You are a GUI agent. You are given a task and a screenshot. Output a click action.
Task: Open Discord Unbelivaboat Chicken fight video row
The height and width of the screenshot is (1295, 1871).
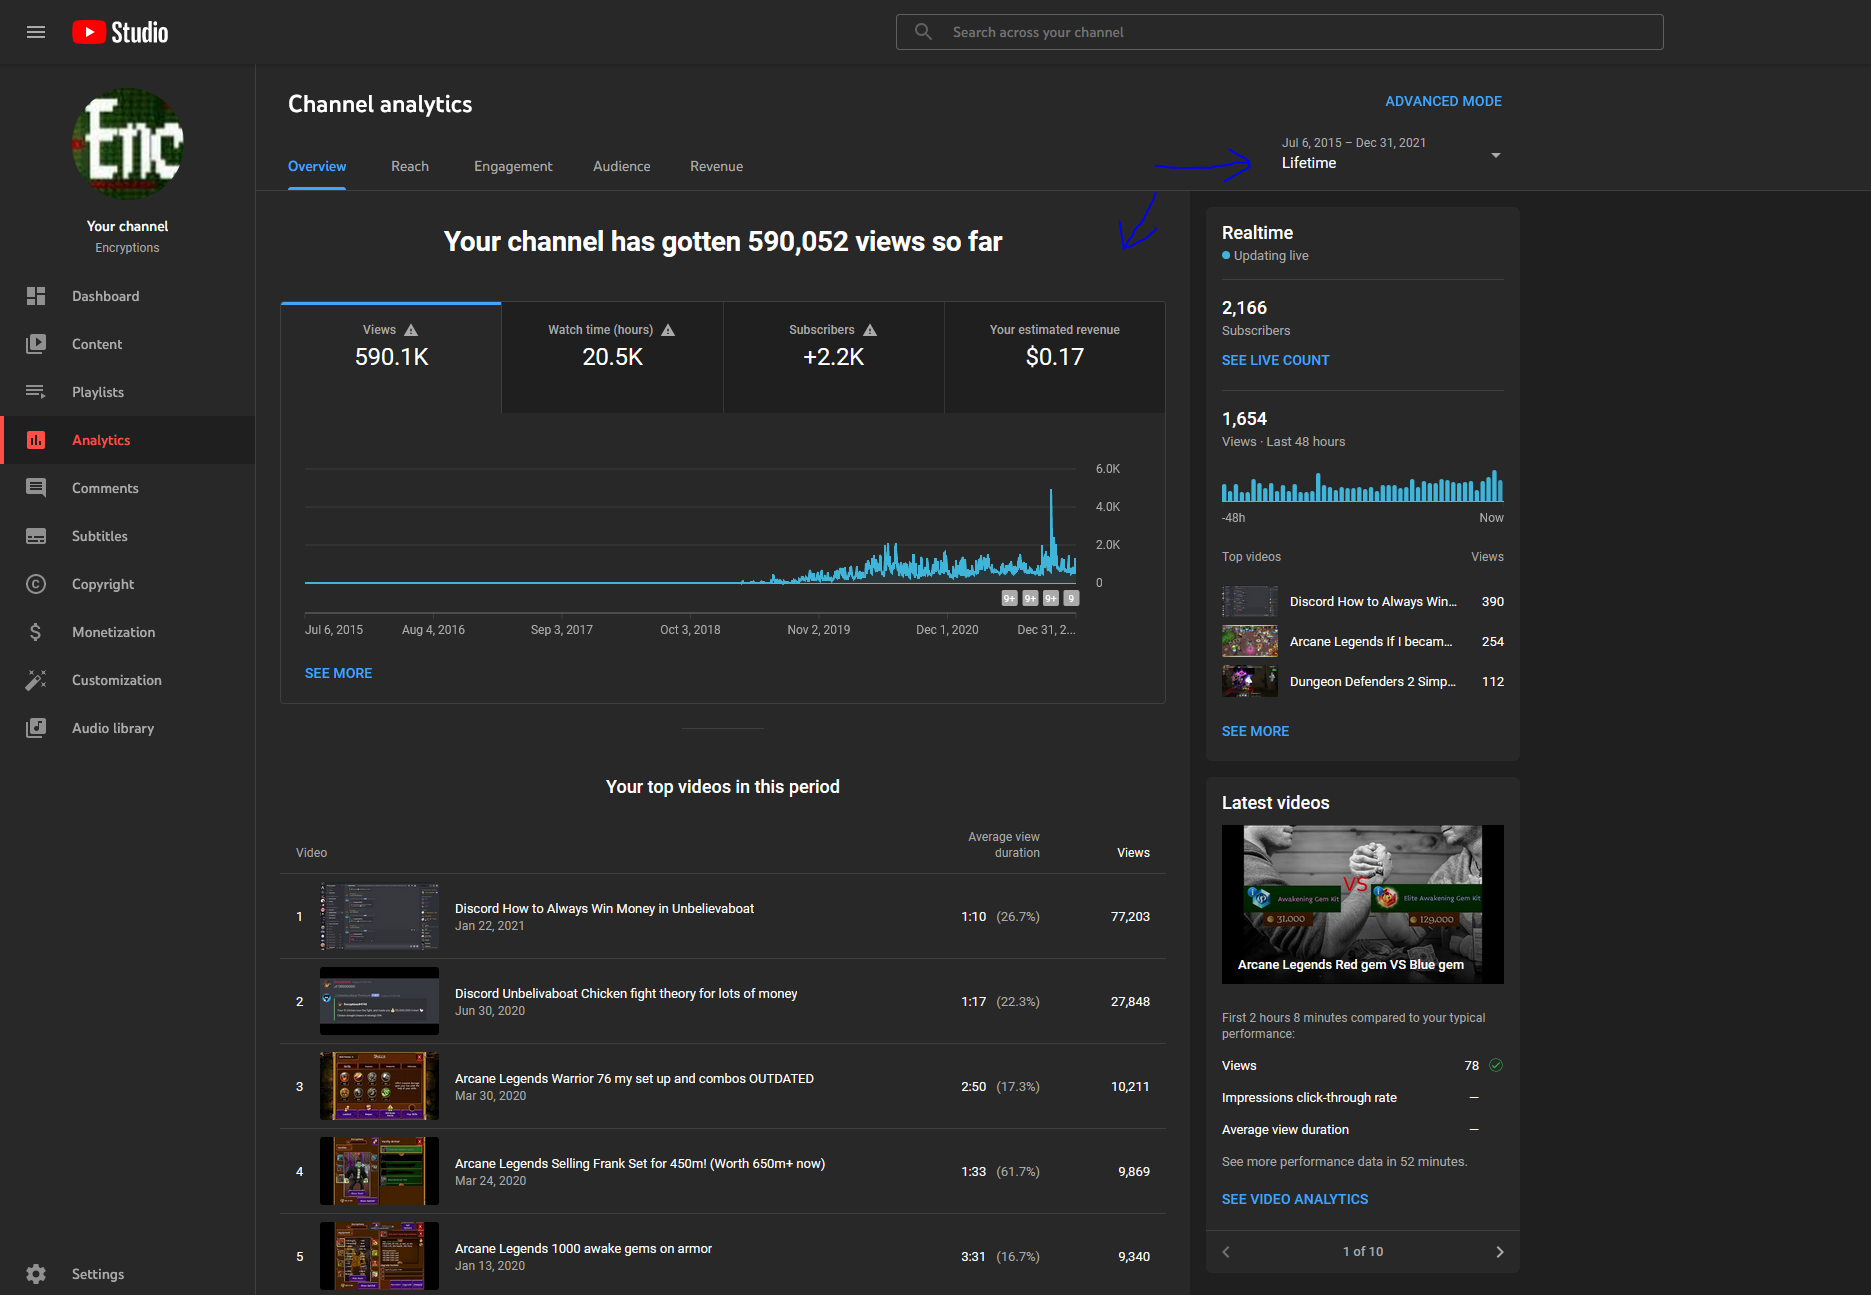(723, 1001)
